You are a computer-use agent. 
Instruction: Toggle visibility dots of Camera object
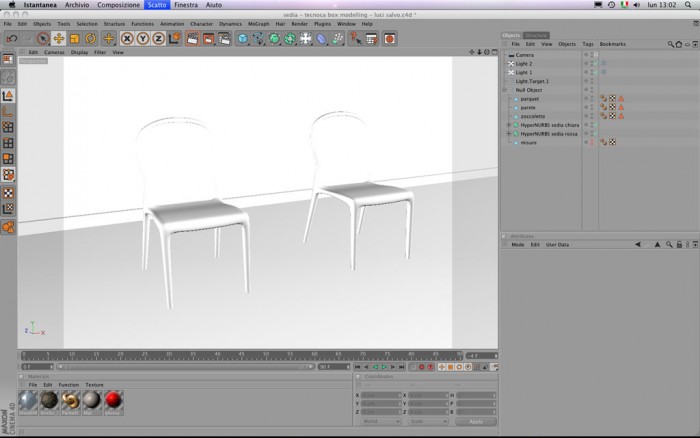coord(592,55)
